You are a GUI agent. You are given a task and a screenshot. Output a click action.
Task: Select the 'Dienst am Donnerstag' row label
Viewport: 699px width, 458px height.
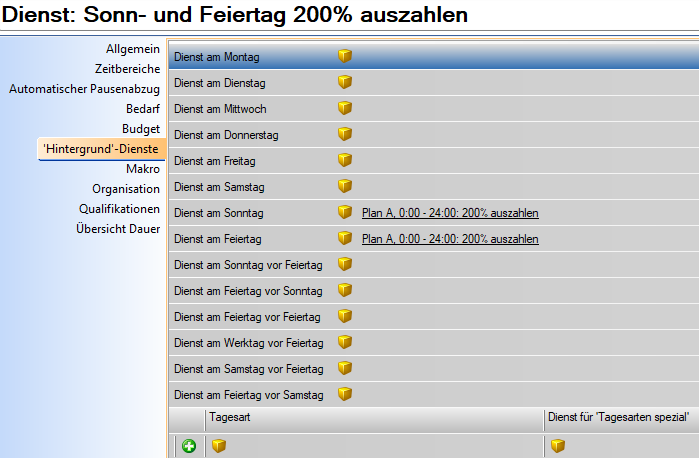[226, 135]
